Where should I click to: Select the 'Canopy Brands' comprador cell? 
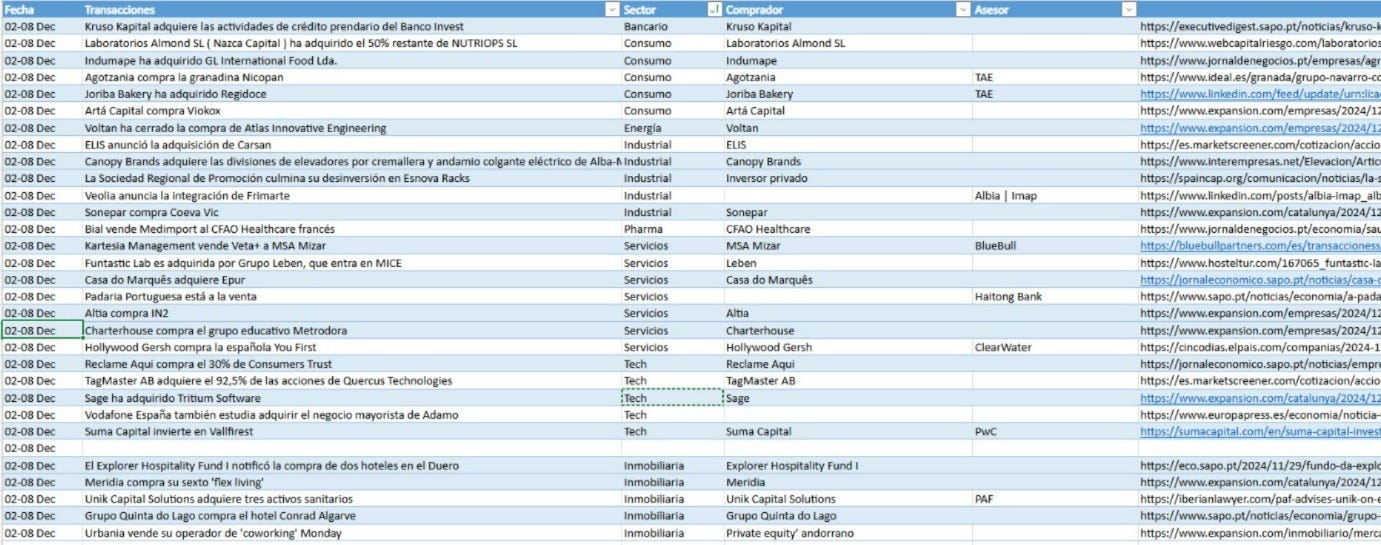point(847,162)
